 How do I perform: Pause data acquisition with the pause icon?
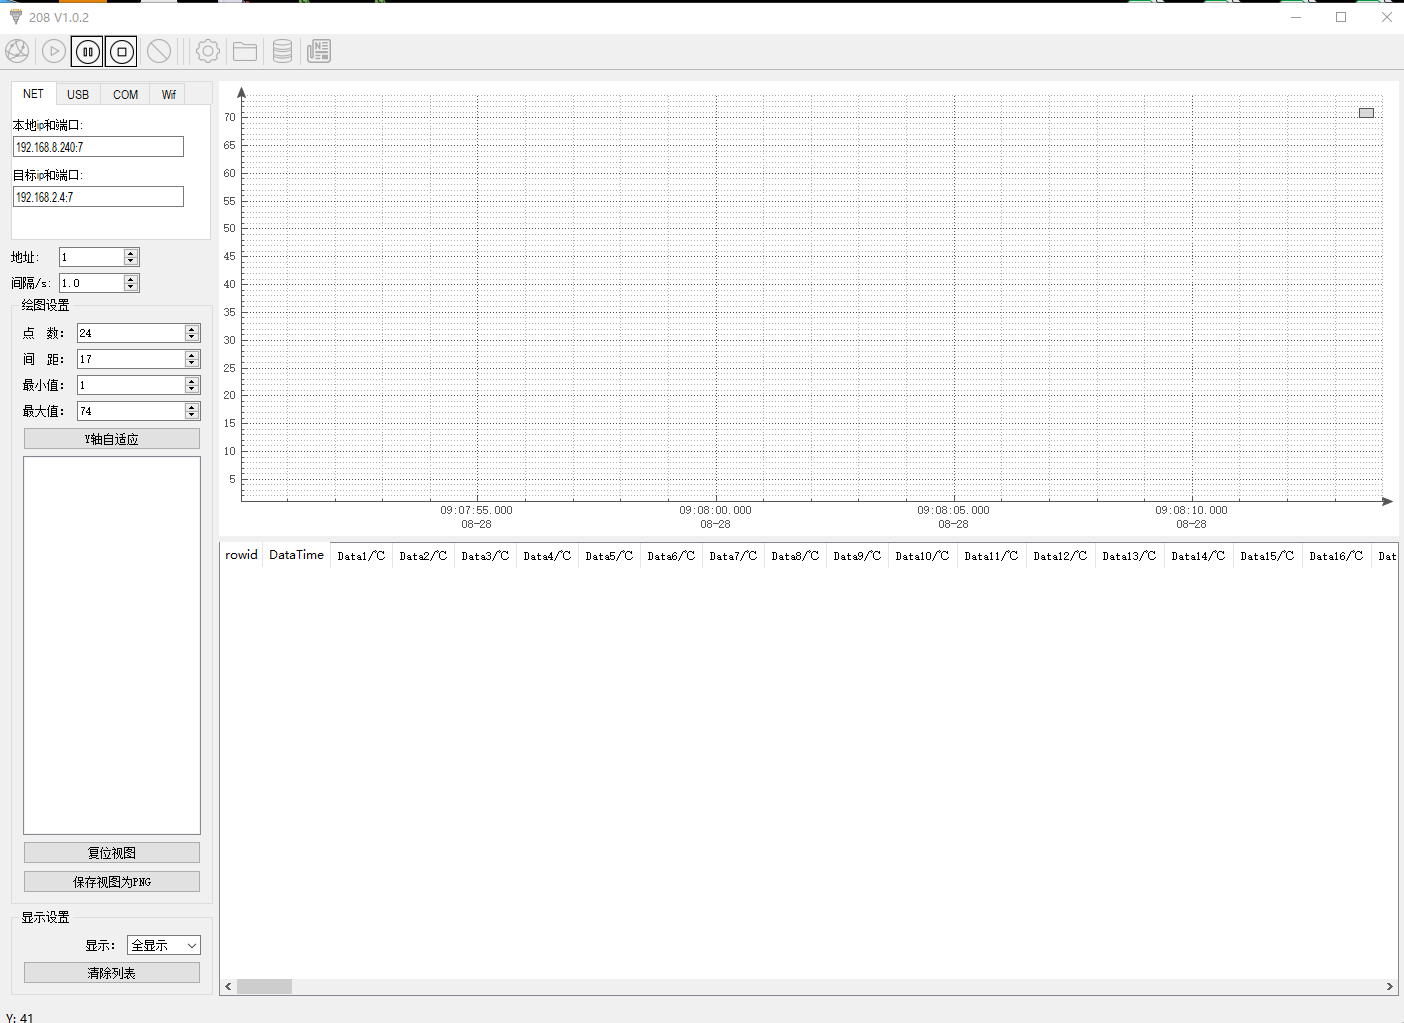pos(87,51)
